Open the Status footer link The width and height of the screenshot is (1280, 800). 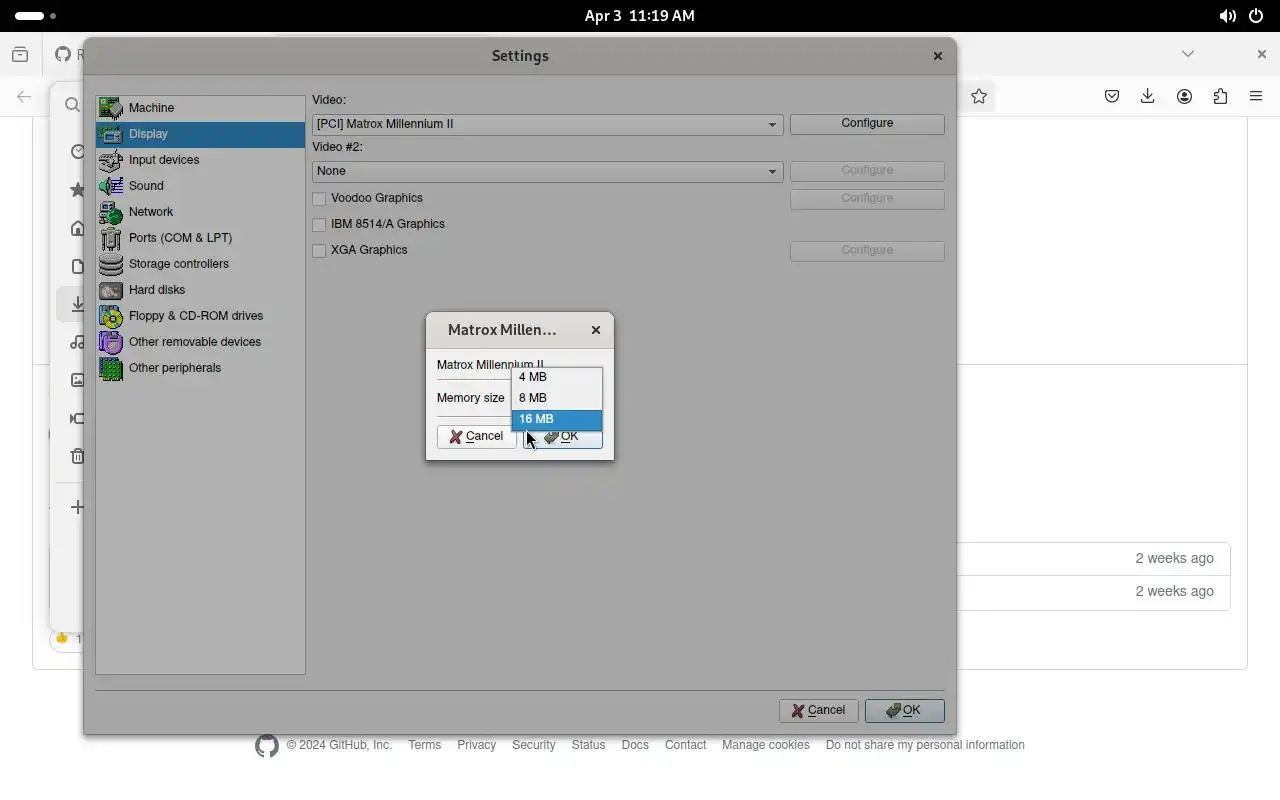[588, 745]
